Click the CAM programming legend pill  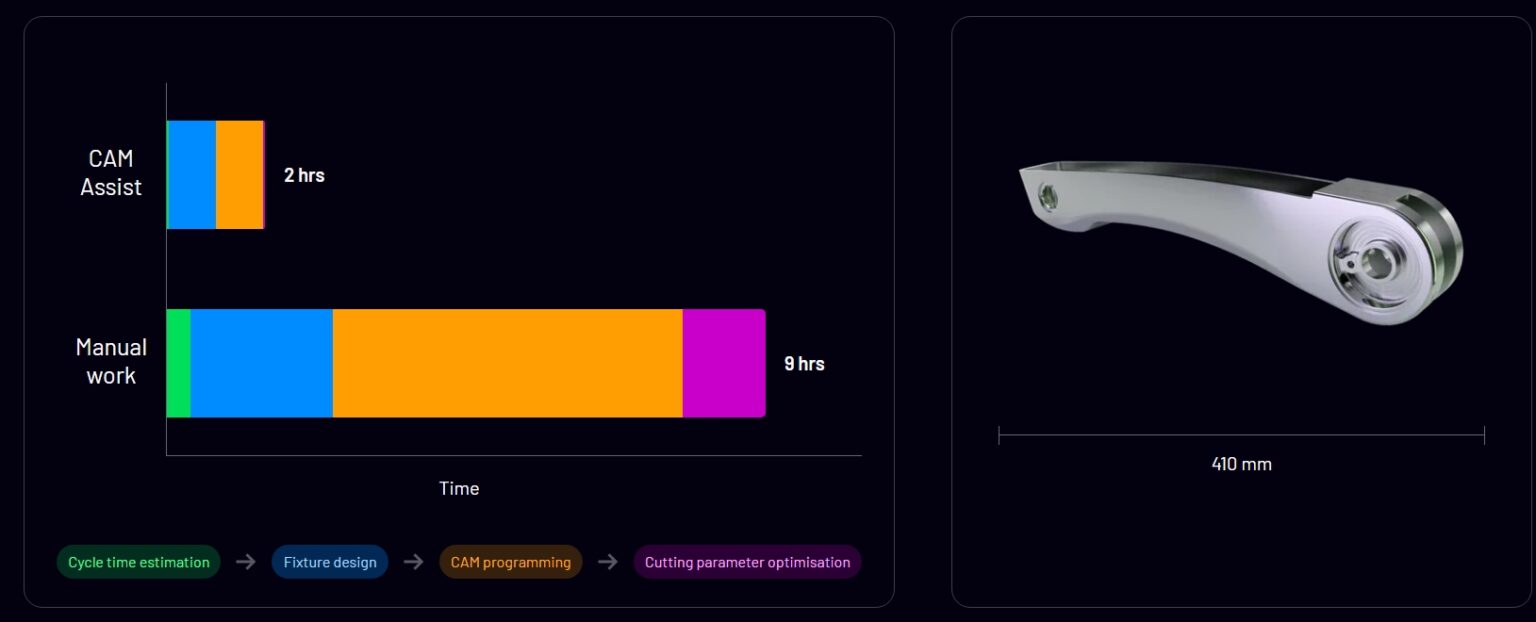point(510,562)
